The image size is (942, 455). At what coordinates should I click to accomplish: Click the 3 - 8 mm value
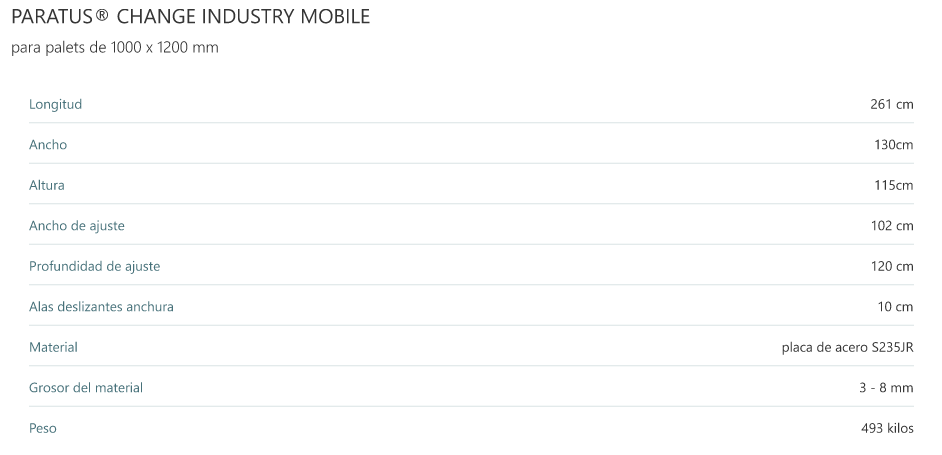[886, 388]
